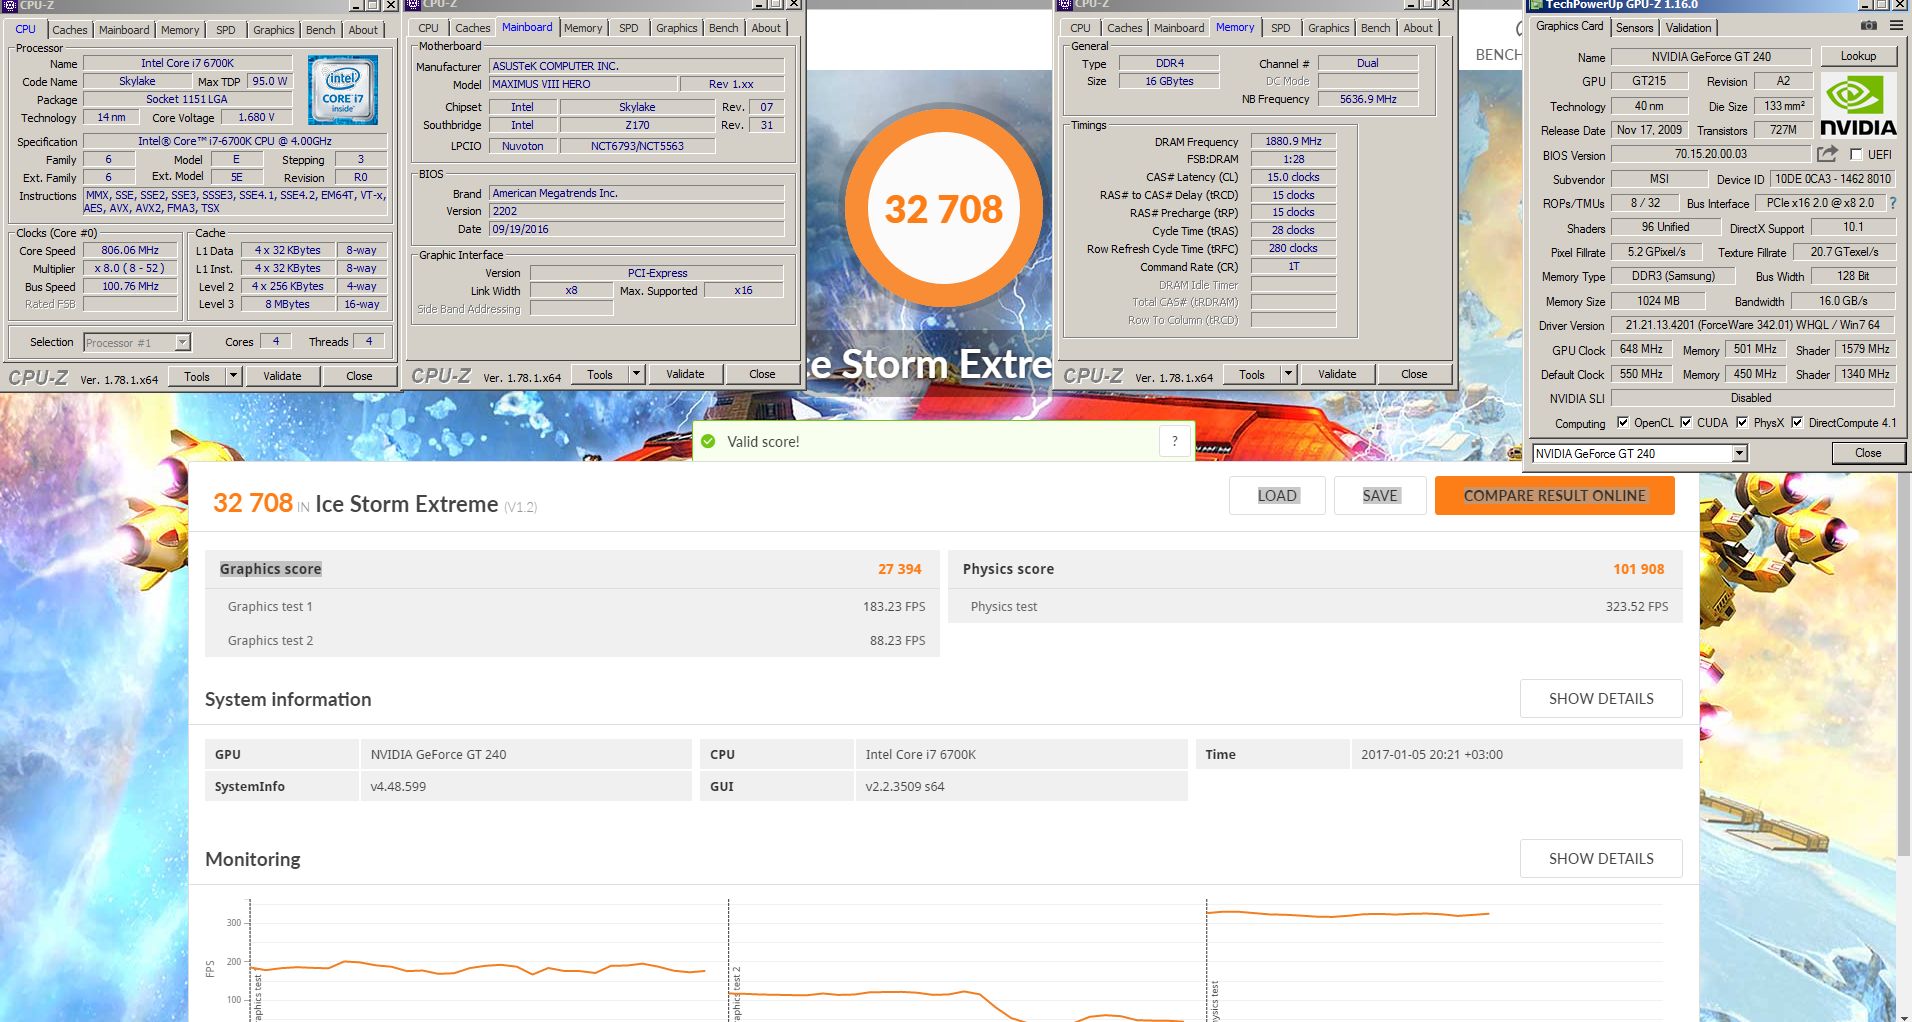Click the Physics score header row

coord(1315,569)
